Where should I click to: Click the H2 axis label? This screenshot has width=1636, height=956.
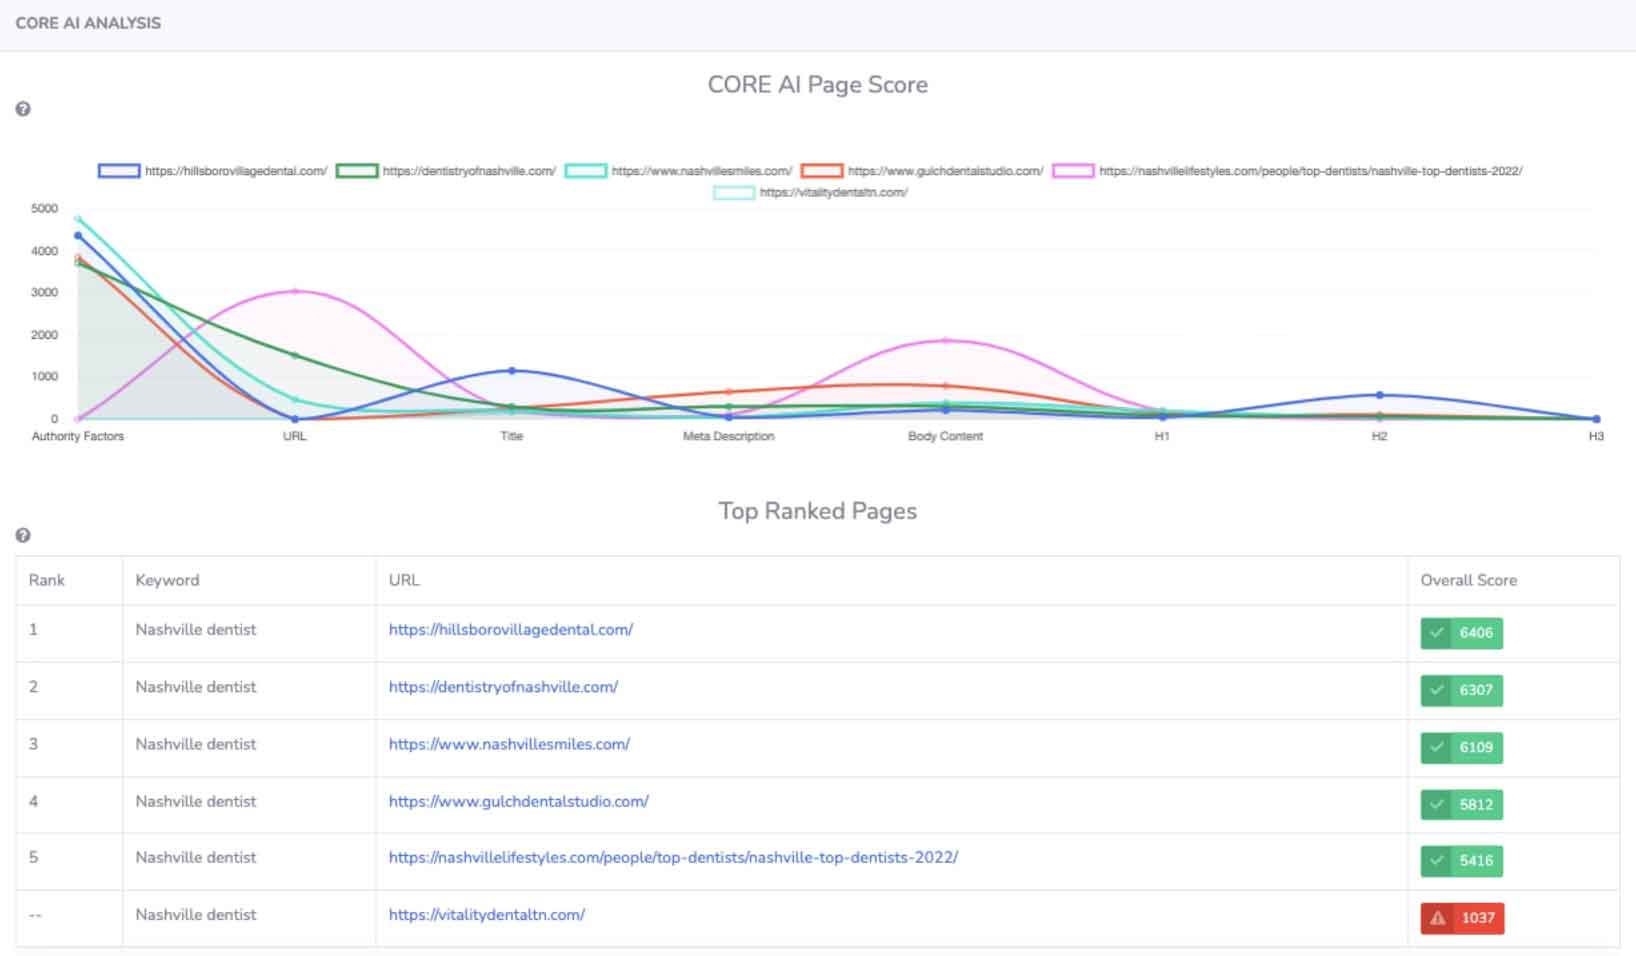(1379, 436)
